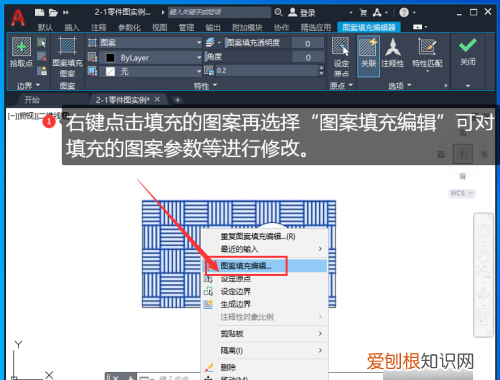The height and width of the screenshot is (380, 500).
Task: Add a new drawing tab with plus
Action: (177, 100)
